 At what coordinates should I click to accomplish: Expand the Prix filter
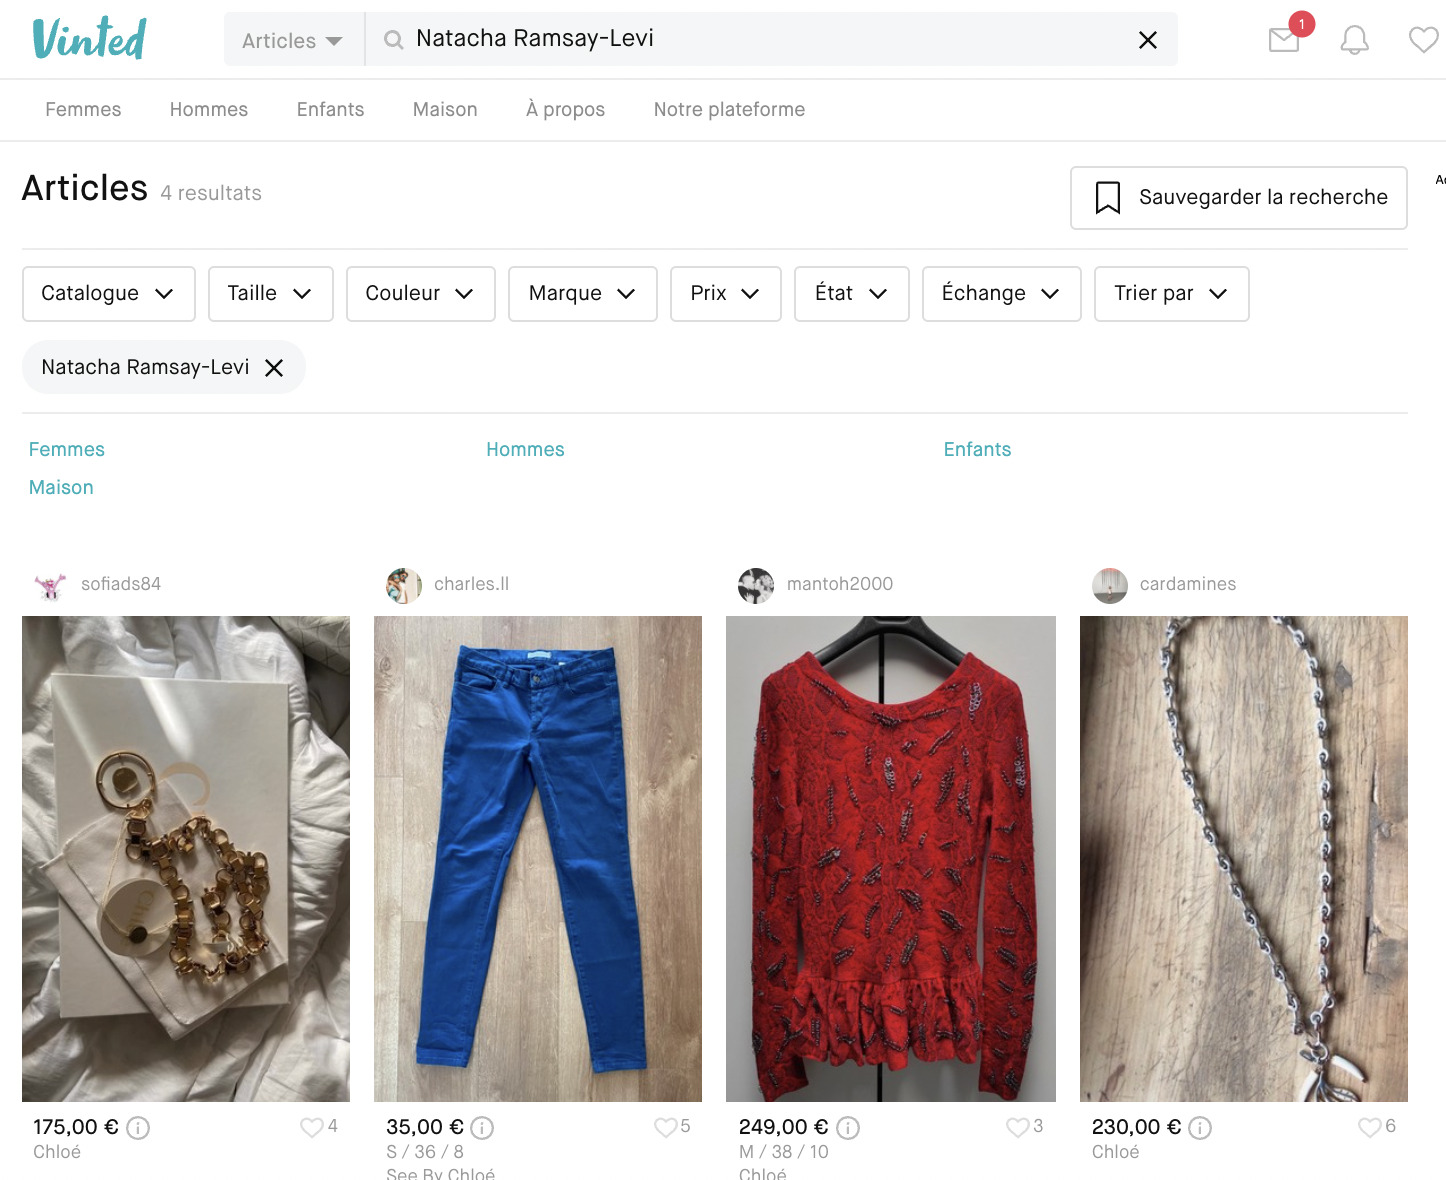725,294
